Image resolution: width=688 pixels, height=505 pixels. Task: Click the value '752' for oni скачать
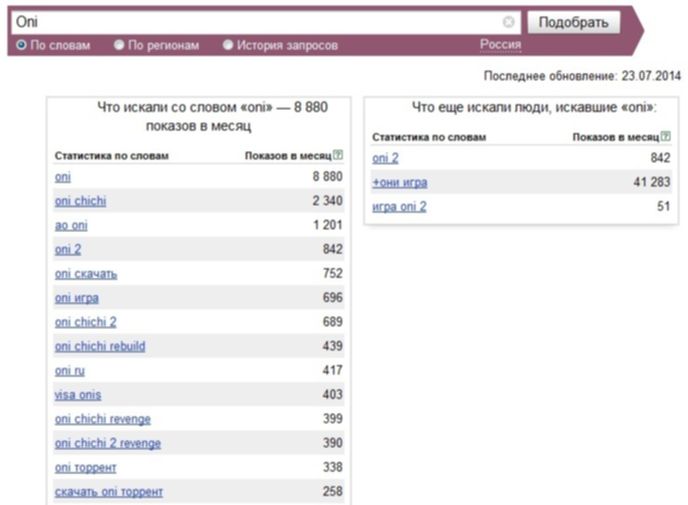[x=333, y=273]
